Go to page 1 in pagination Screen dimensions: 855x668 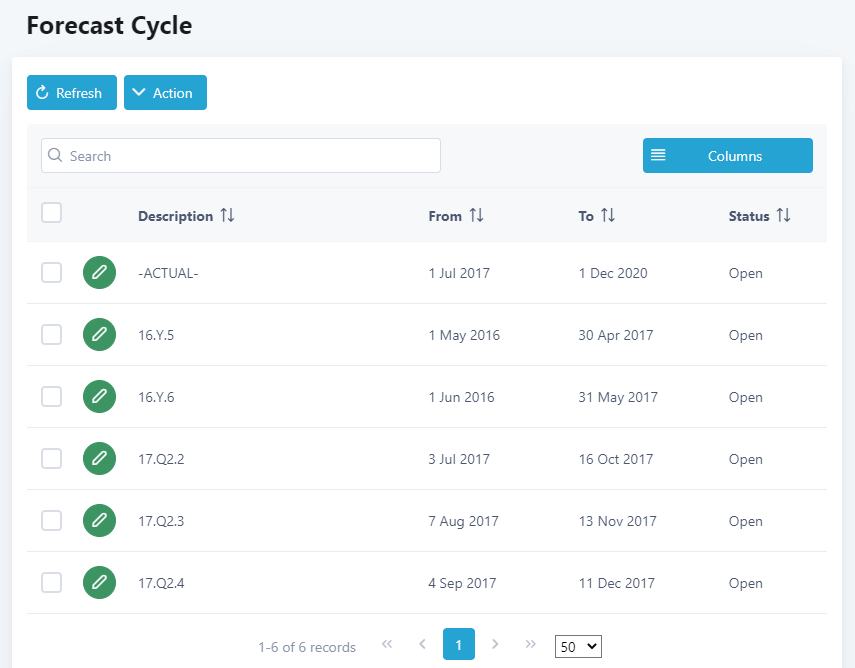pyautogui.click(x=459, y=645)
